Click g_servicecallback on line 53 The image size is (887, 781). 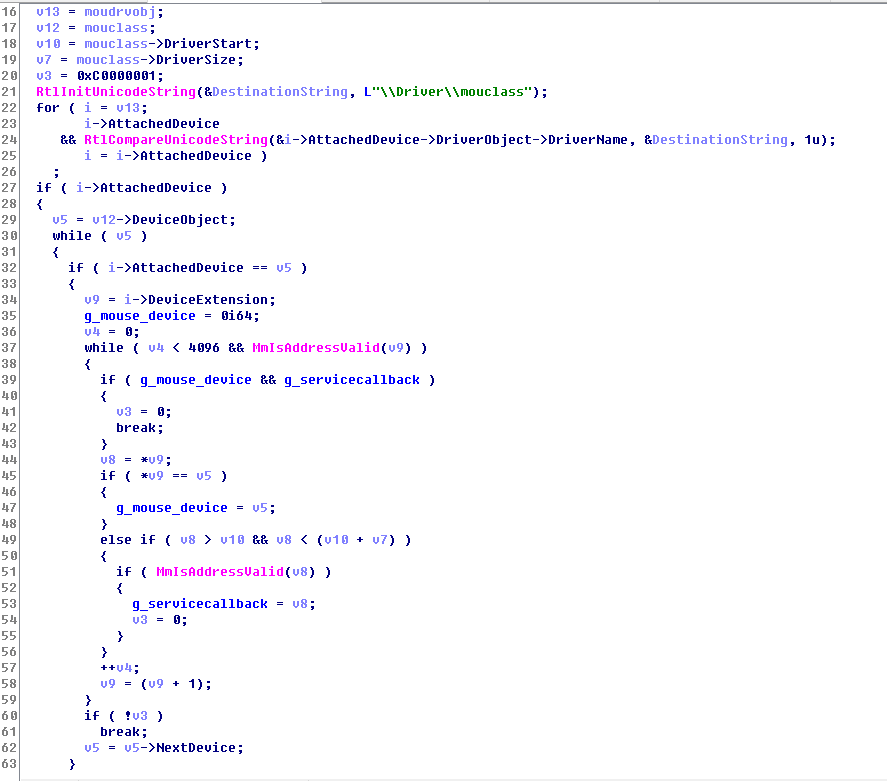200,604
